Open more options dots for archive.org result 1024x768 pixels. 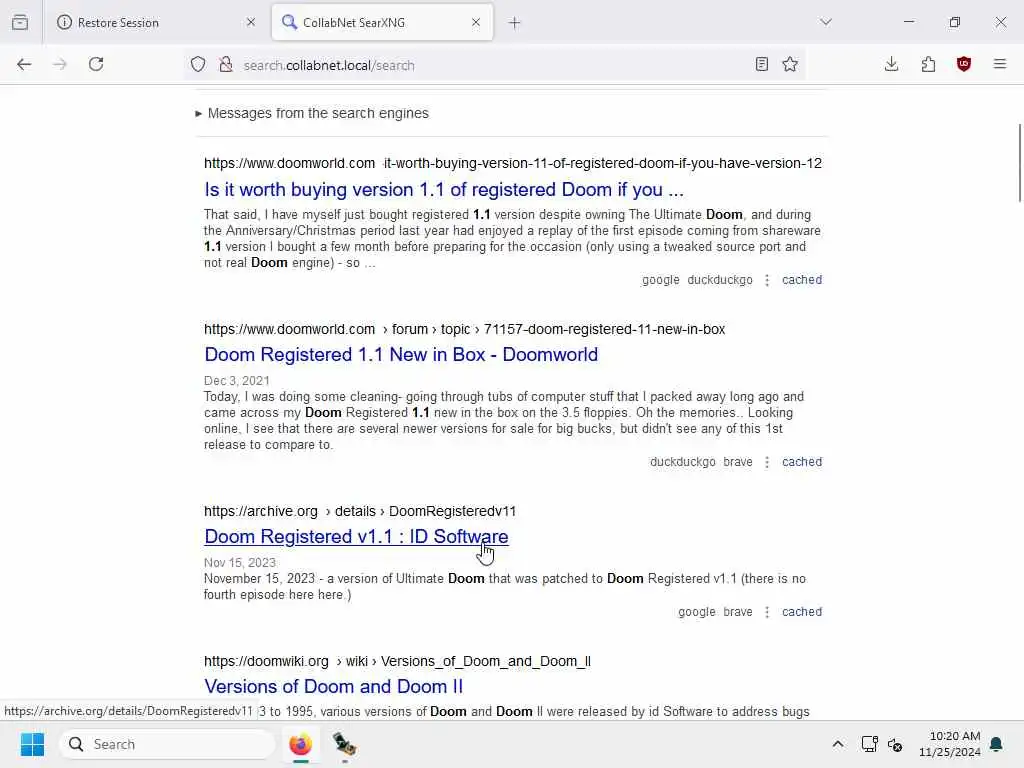(x=767, y=612)
